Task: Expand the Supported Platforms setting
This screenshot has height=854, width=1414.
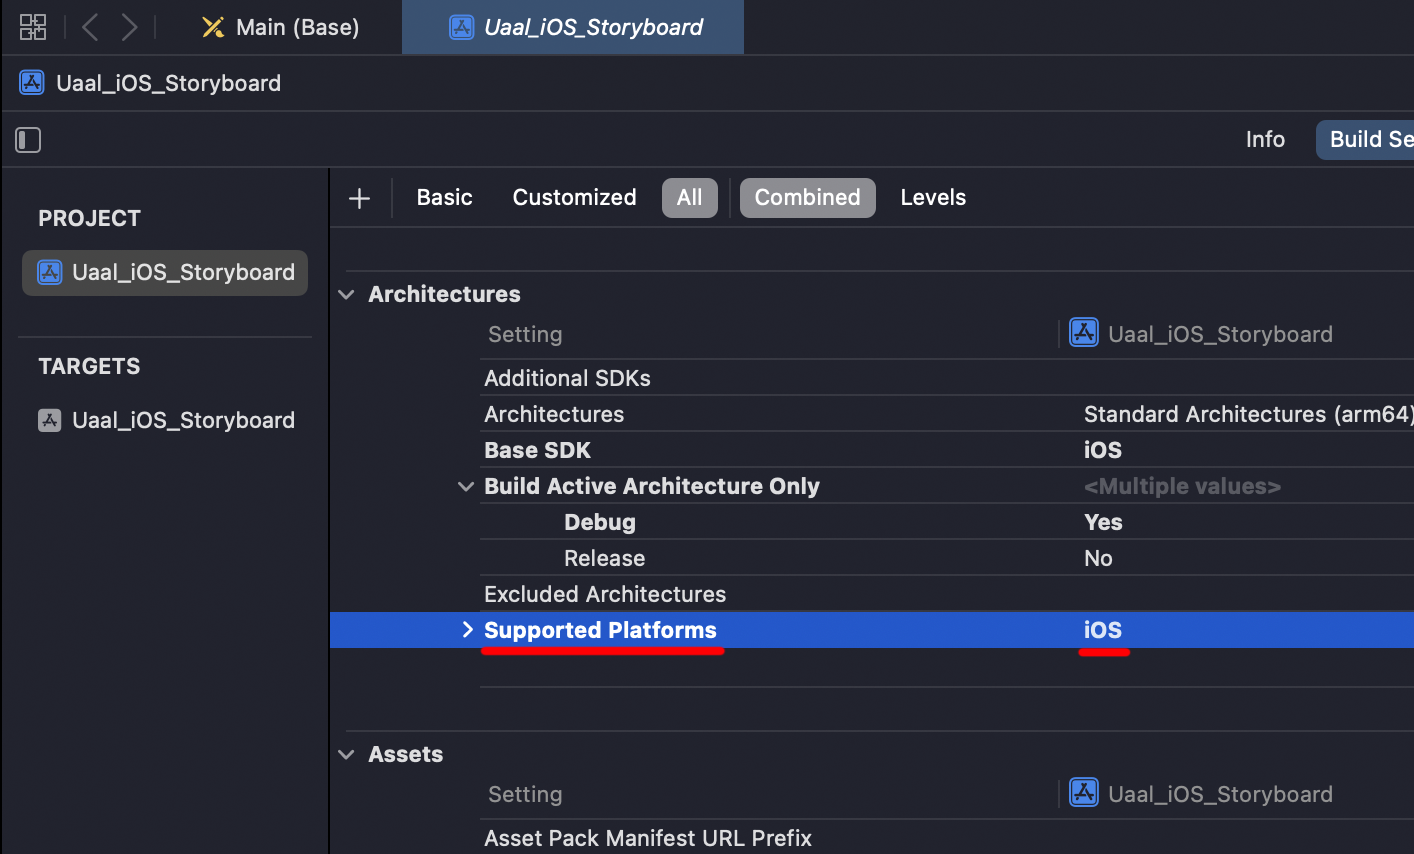Action: click(x=467, y=630)
